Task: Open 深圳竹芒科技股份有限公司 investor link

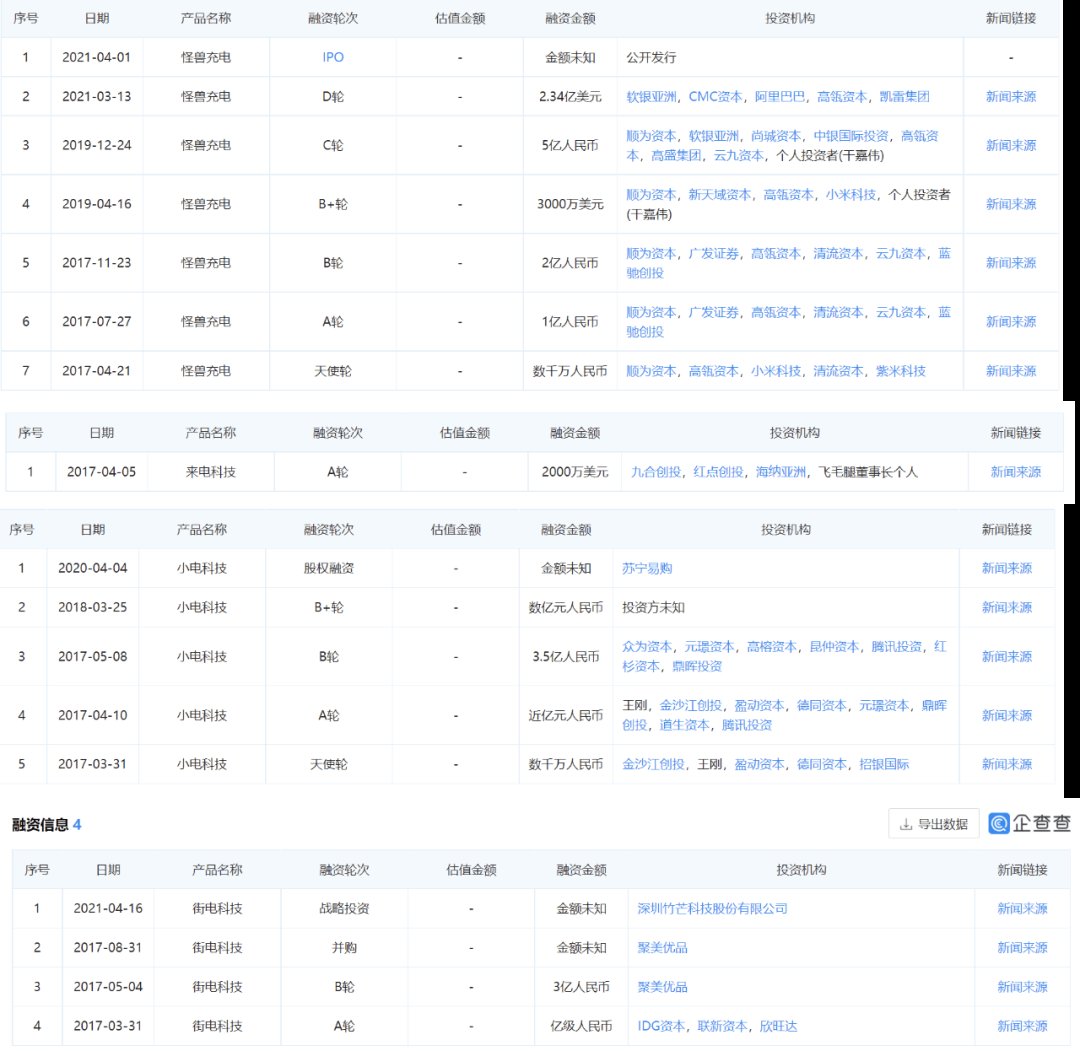Action: 712,908
